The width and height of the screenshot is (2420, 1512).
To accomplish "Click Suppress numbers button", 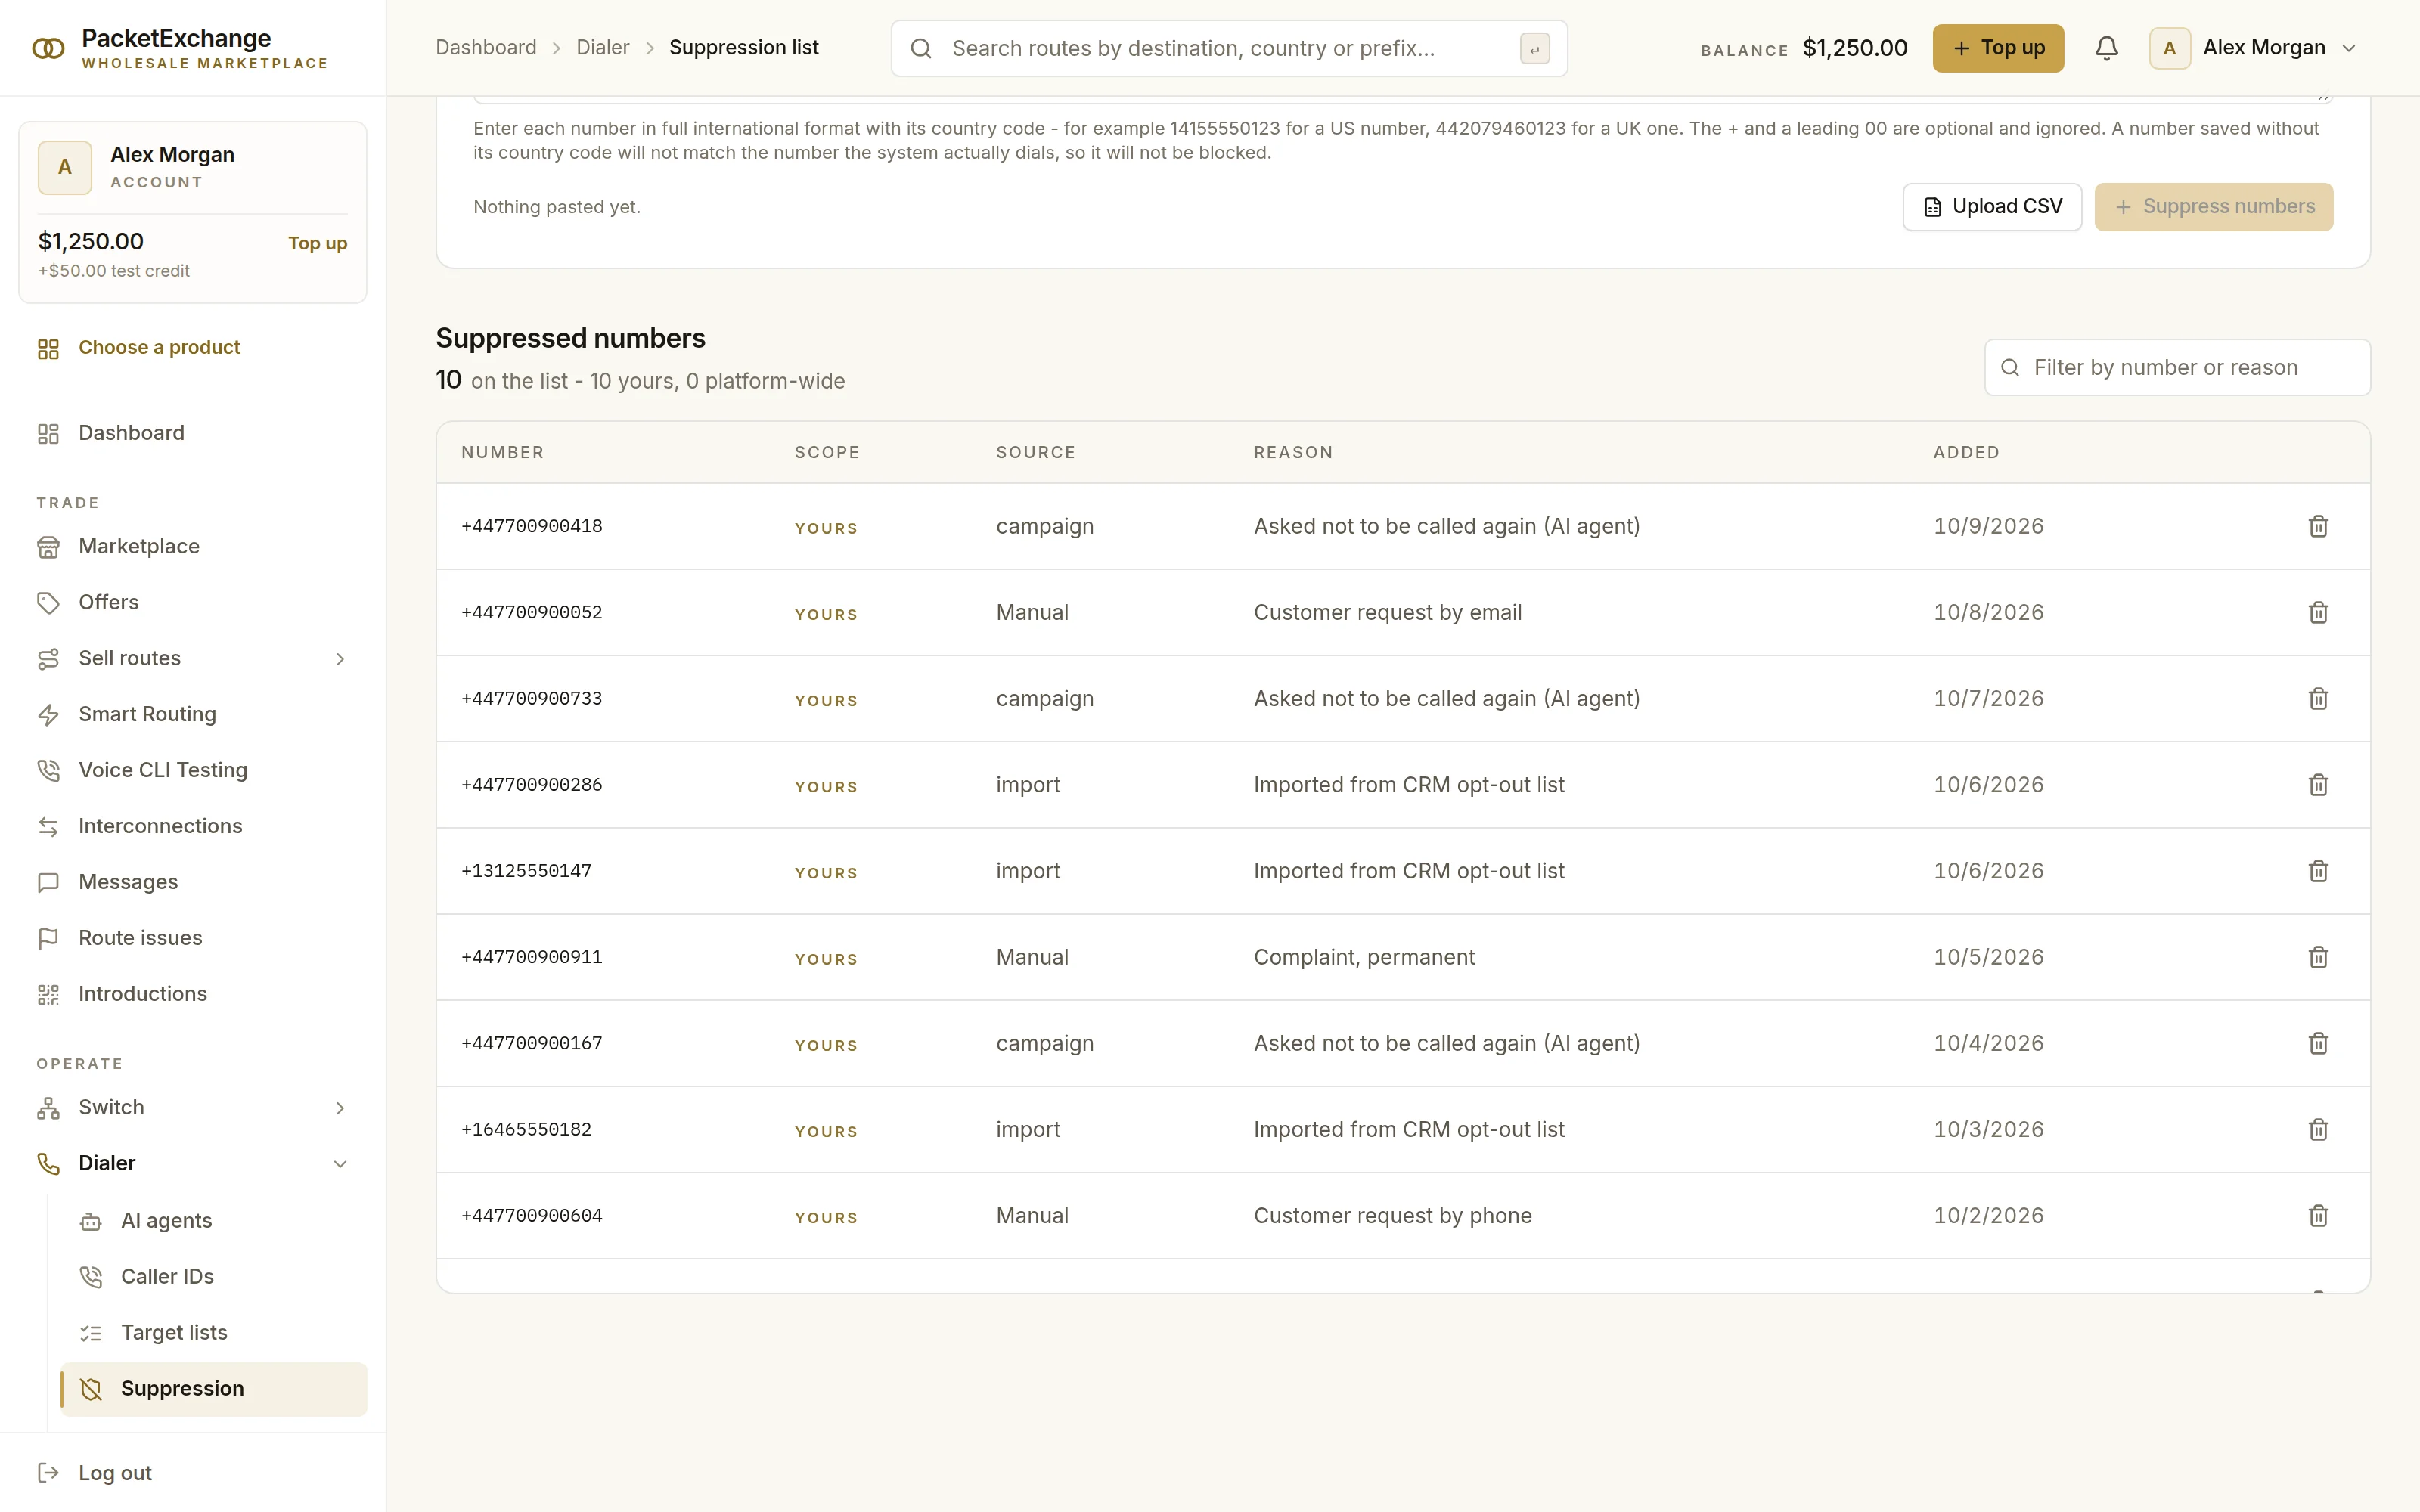I will [x=2214, y=207].
